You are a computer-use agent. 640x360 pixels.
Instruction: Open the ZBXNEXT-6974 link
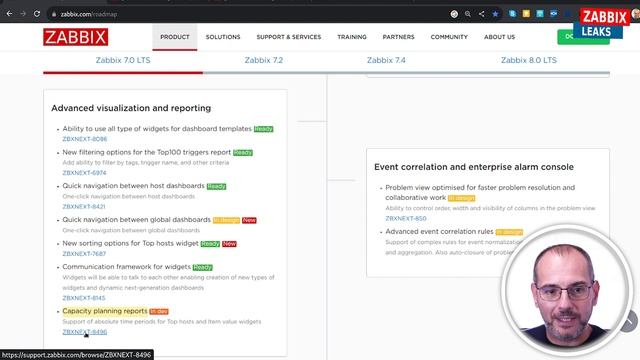(84, 173)
